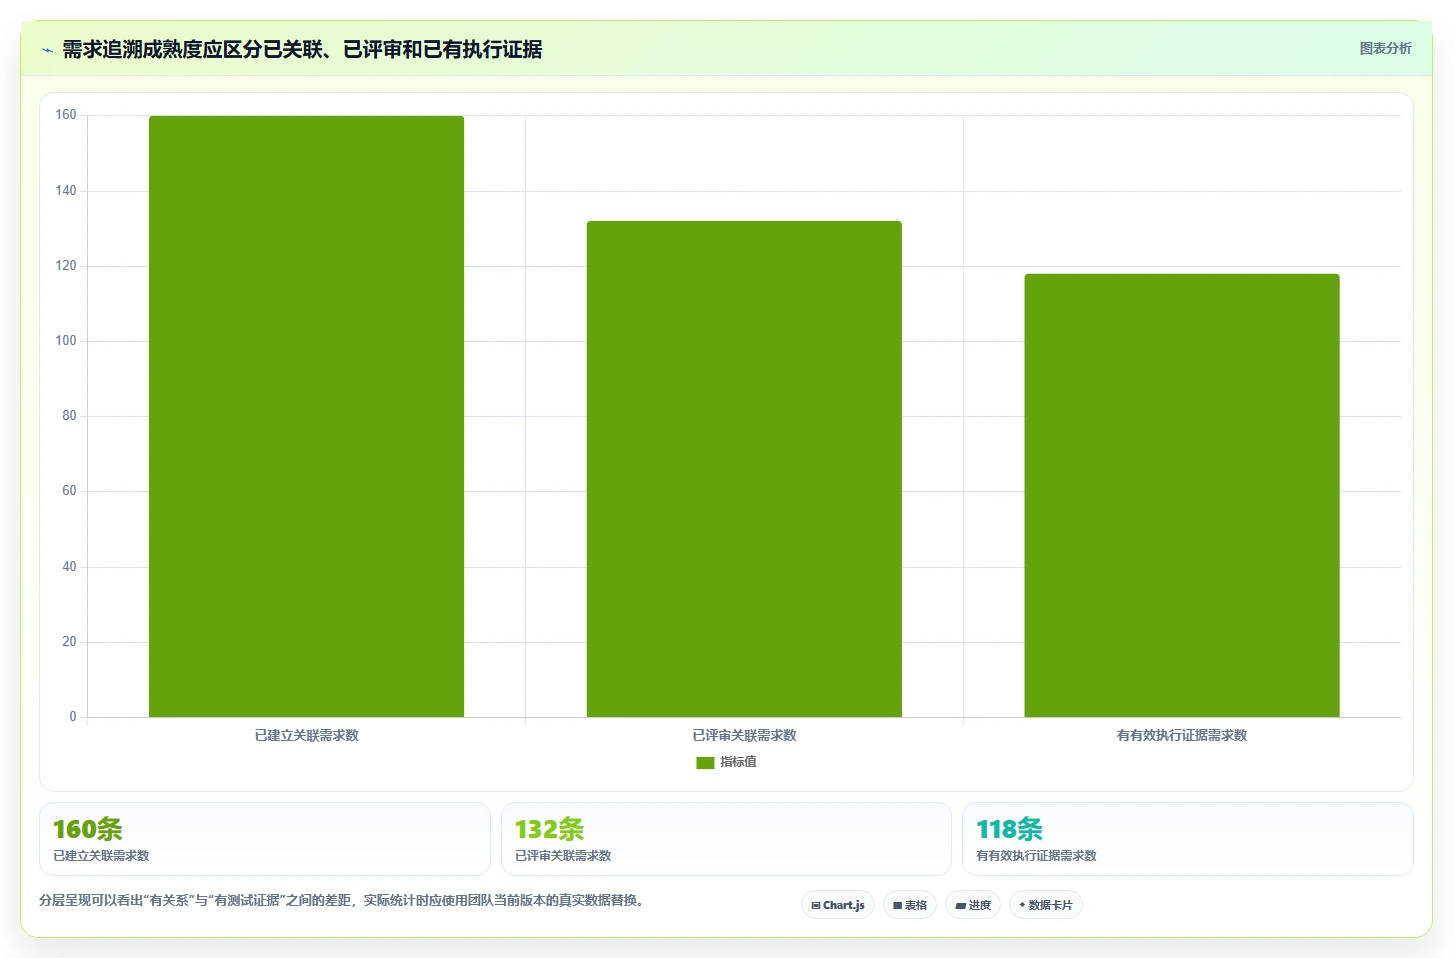Toggle the 指标值 legend color swatch

click(x=705, y=762)
